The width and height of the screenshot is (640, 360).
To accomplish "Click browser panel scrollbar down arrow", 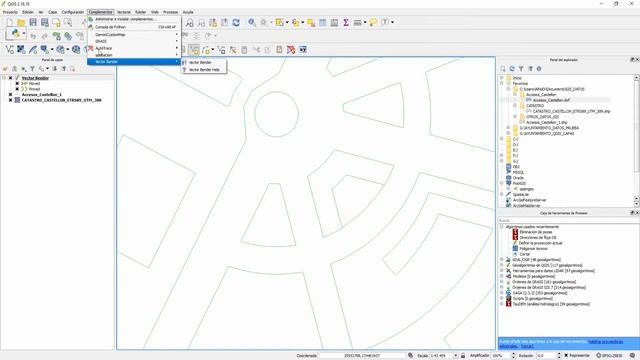I will point(636,204).
